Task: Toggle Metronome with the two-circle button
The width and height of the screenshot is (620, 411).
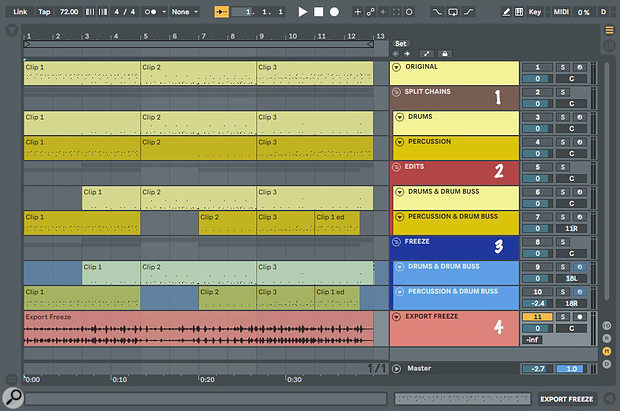Action: coord(151,12)
